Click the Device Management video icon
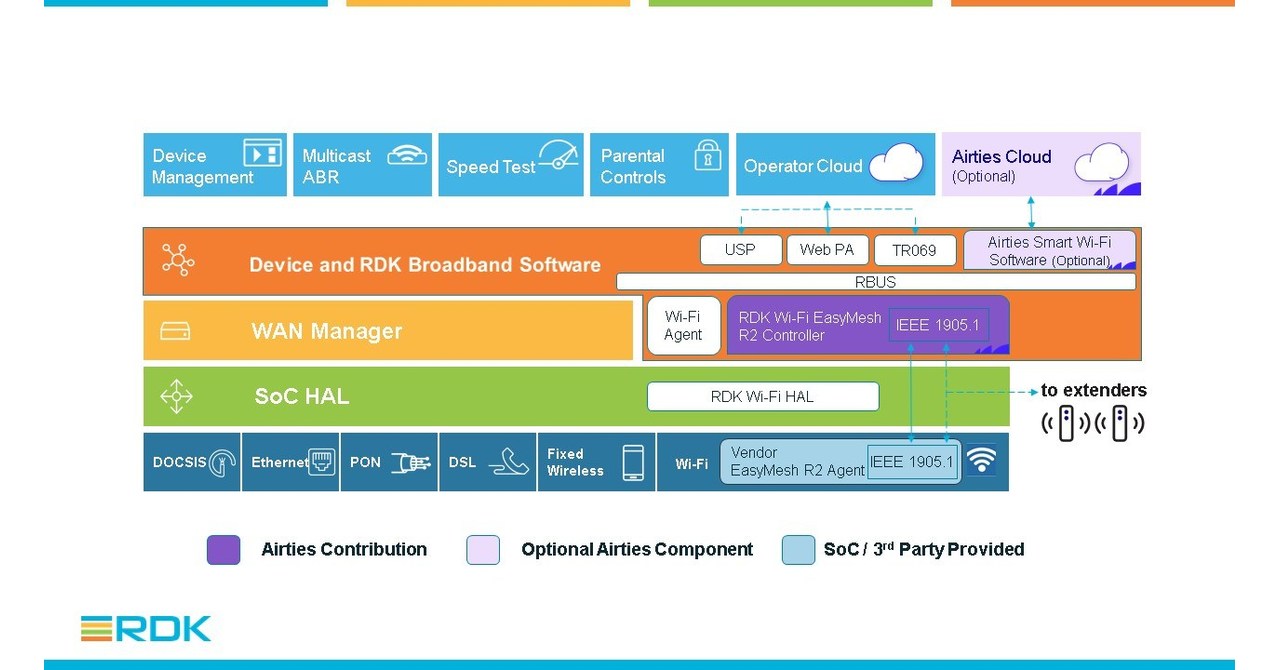Viewport: 1279px width, 670px height. coord(261,152)
